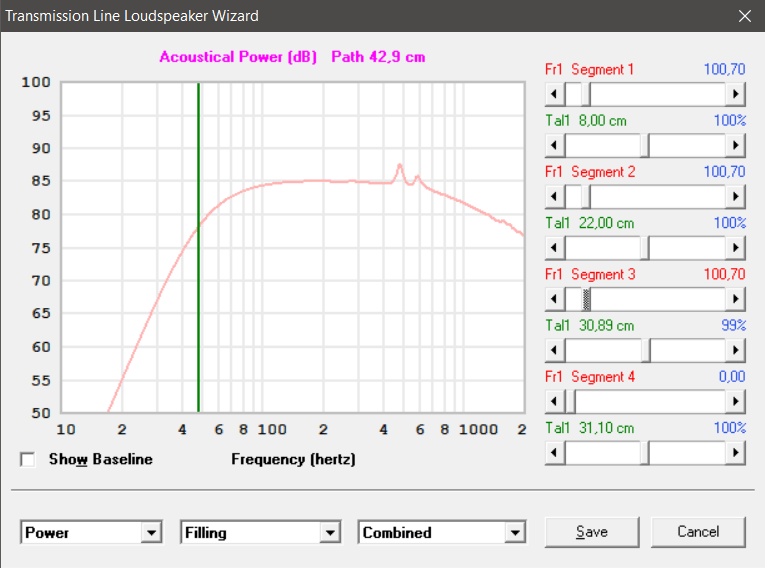
Task: Click left arrow of Tal1 8,00 cm scrollbar
Action: (555, 145)
